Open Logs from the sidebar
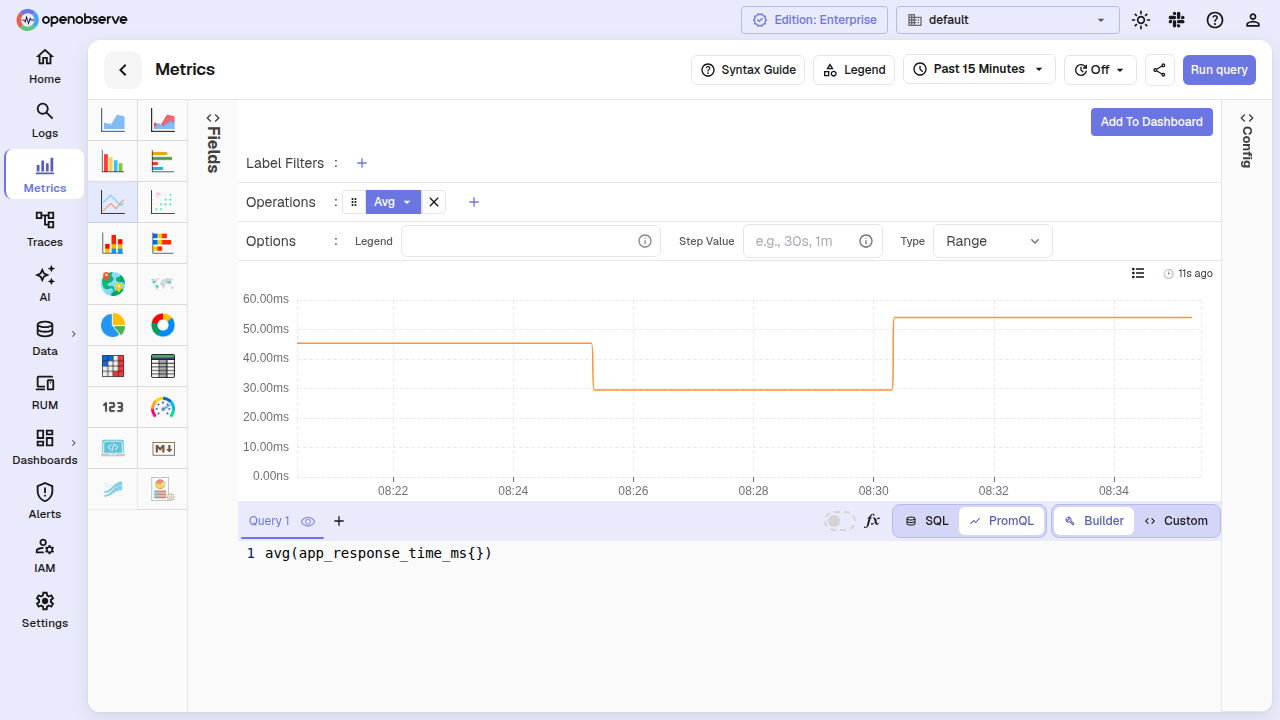 pos(44,120)
